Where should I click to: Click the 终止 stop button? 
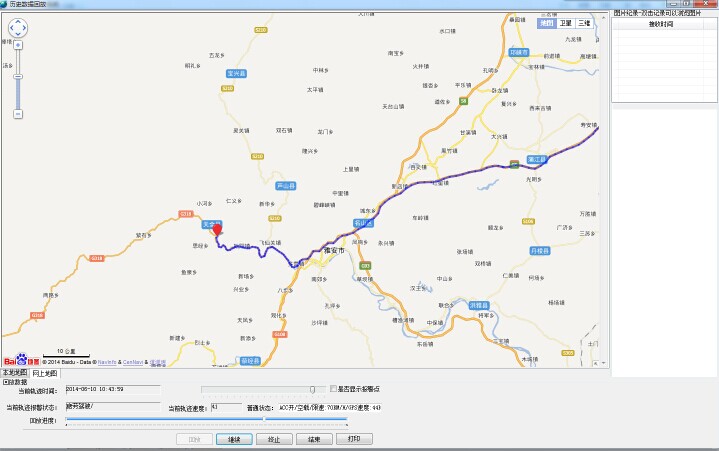(x=274, y=439)
